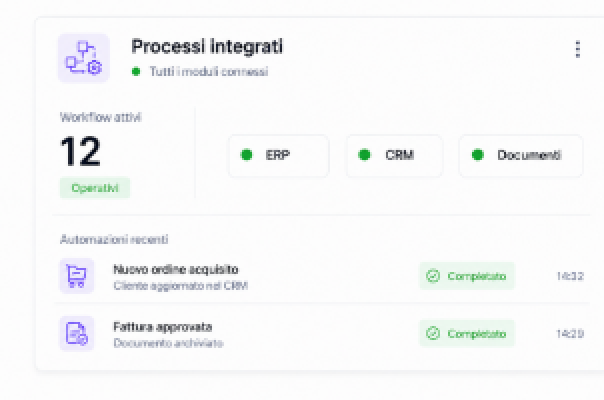Click the green dot beside ERP
The image size is (604, 400).
[247, 155]
